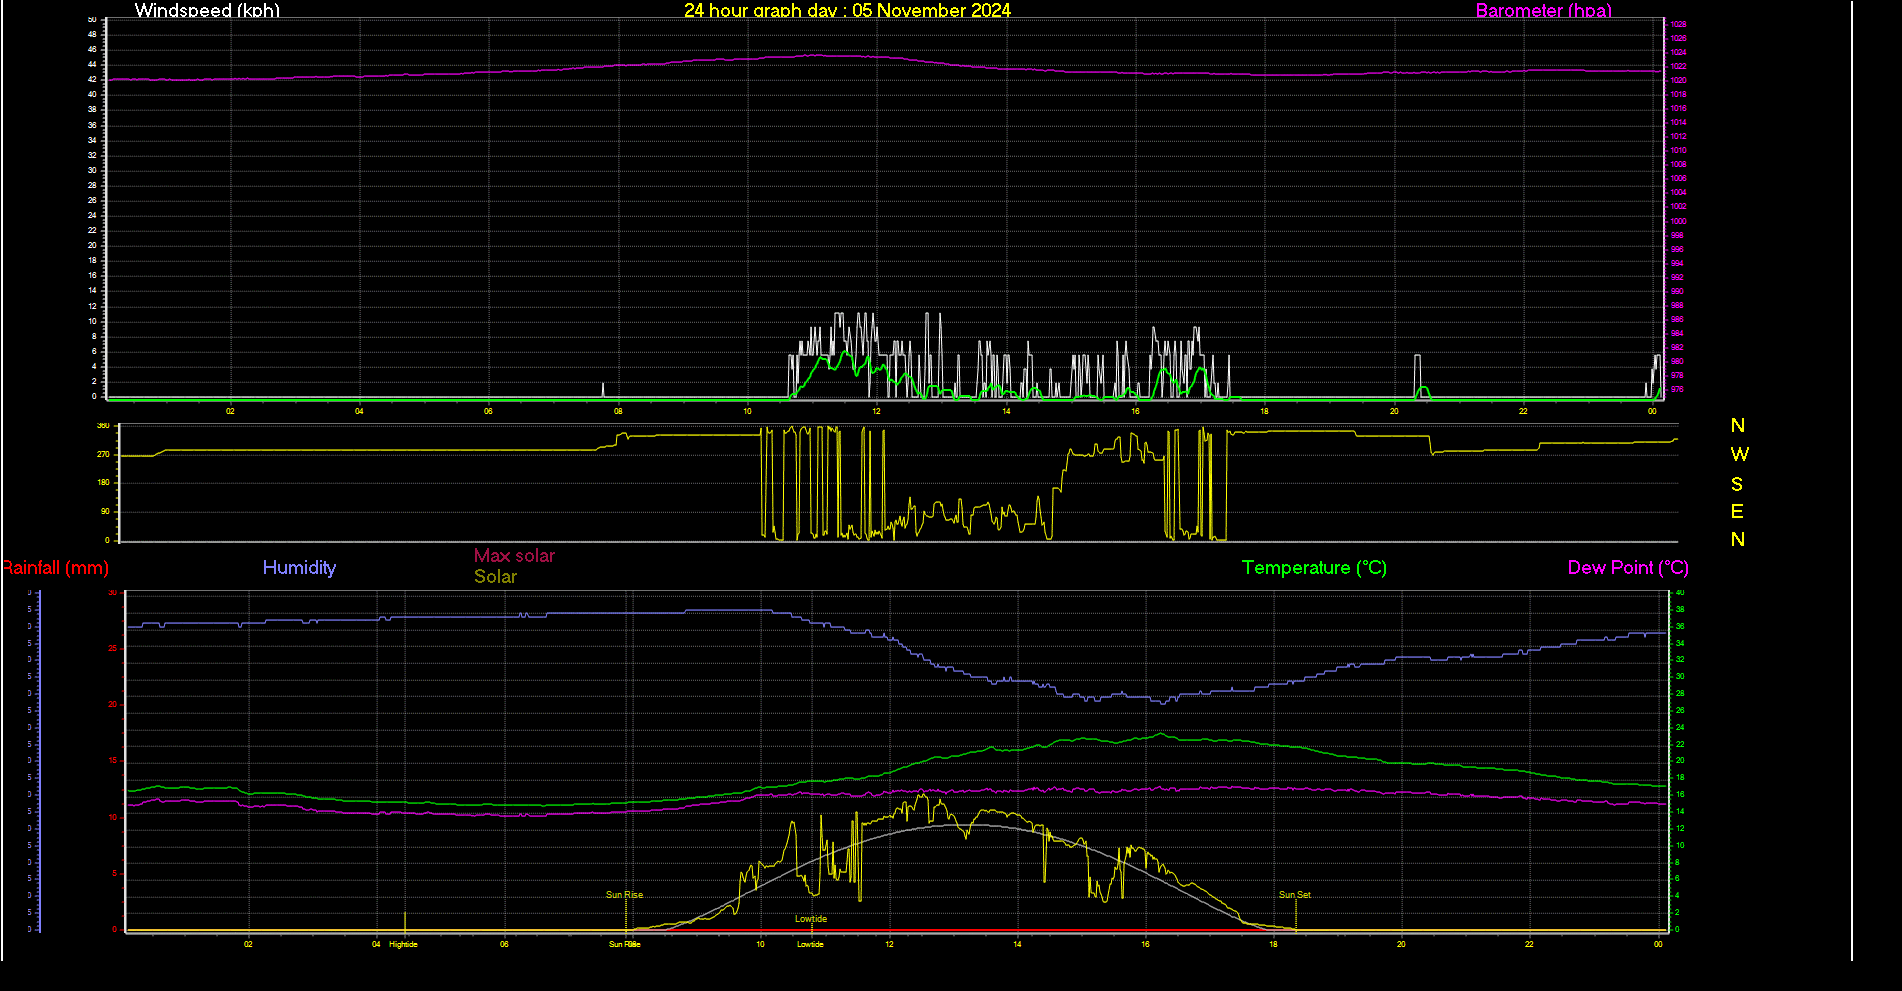Click the bottom 'N' compass letter
The width and height of the screenshot is (1902, 991).
[1738, 540]
